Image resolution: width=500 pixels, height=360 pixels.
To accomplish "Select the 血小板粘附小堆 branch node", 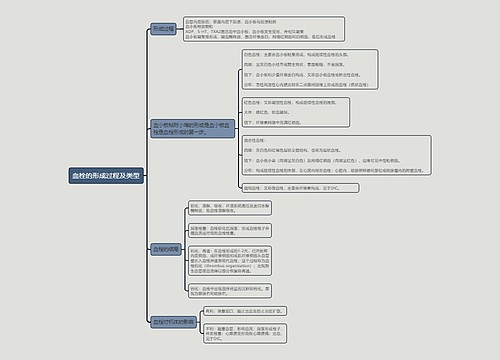I will tap(192, 129).
